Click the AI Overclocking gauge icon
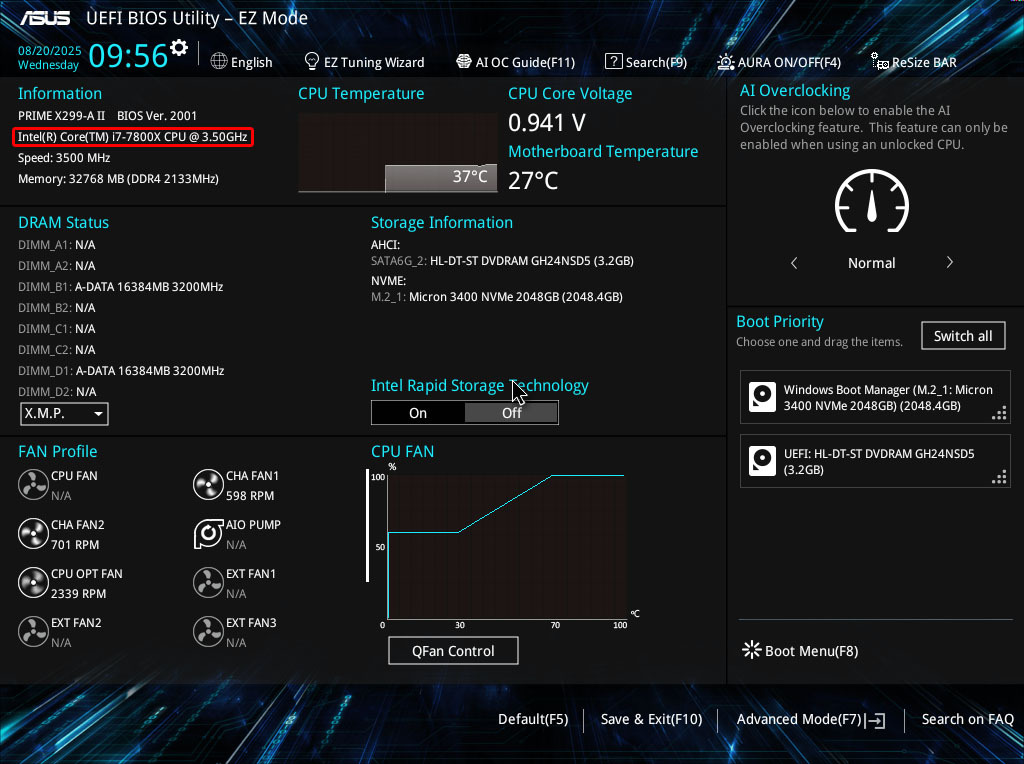The image size is (1024, 764). pyautogui.click(x=872, y=200)
